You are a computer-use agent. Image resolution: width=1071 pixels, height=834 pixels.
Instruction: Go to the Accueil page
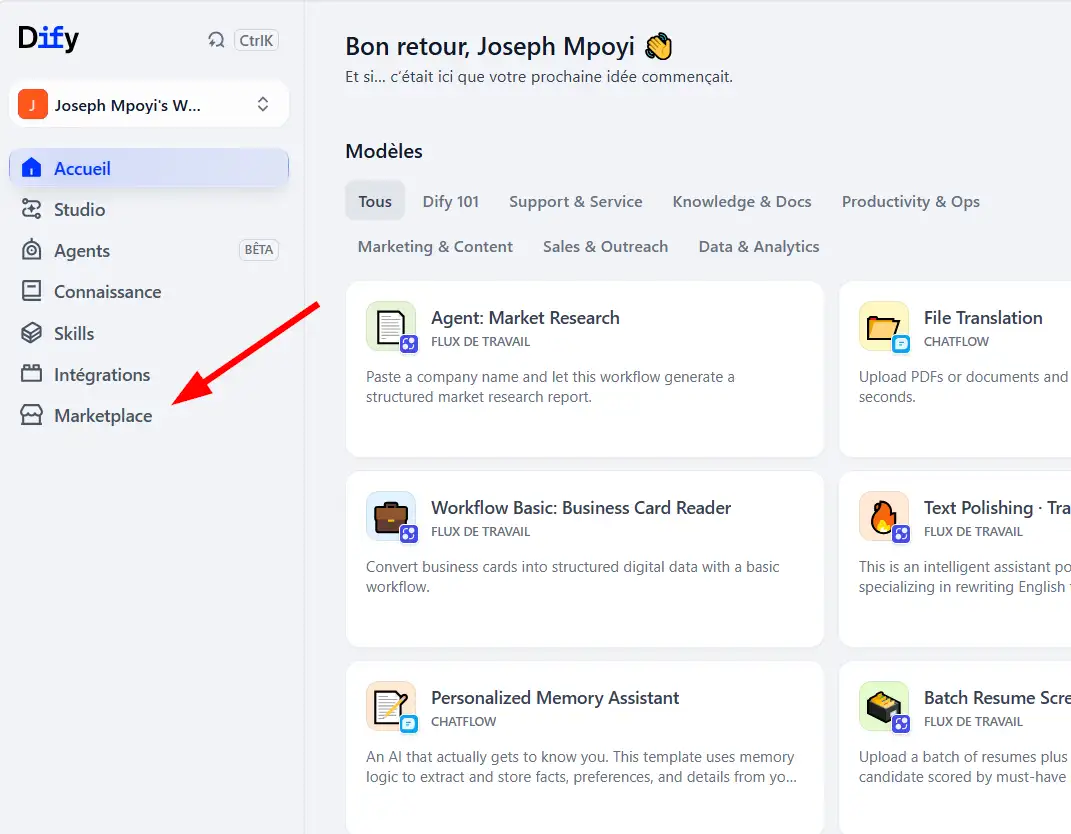[149, 168]
